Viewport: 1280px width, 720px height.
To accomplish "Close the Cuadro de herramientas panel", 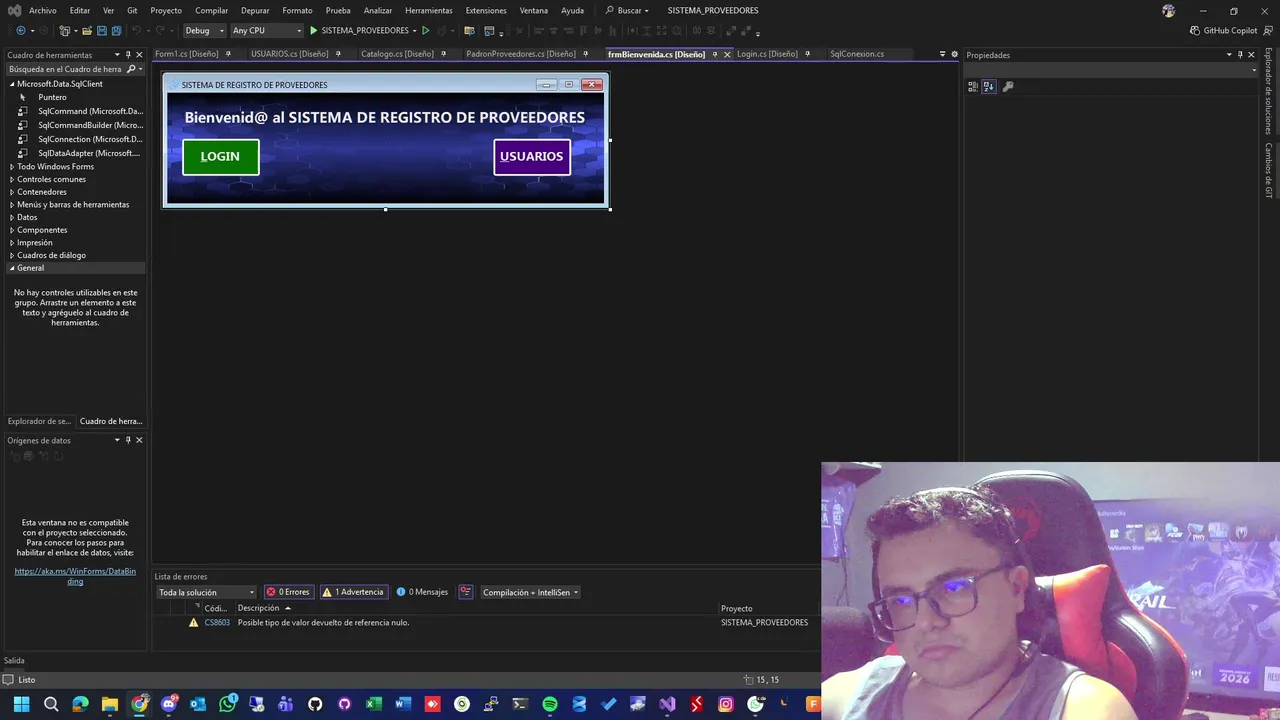I will [139, 55].
